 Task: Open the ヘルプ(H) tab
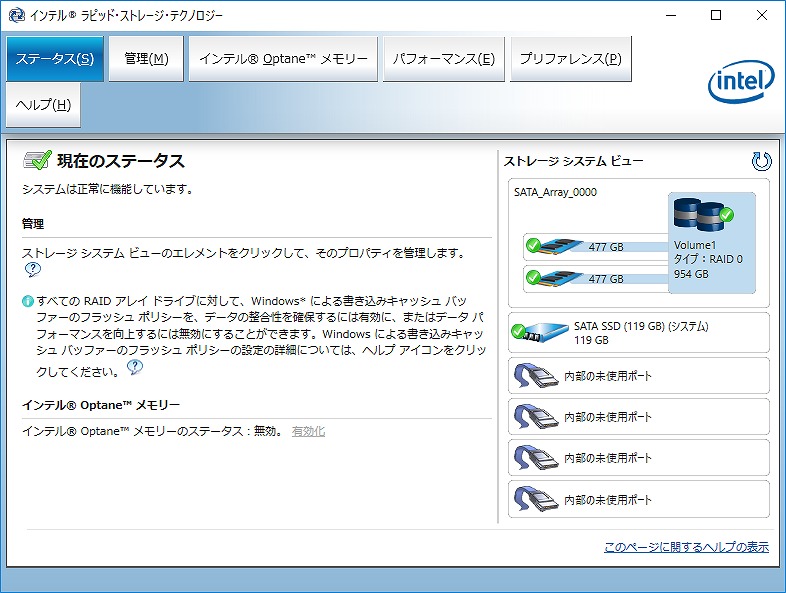pyautogui.click(x=43, y=105)
